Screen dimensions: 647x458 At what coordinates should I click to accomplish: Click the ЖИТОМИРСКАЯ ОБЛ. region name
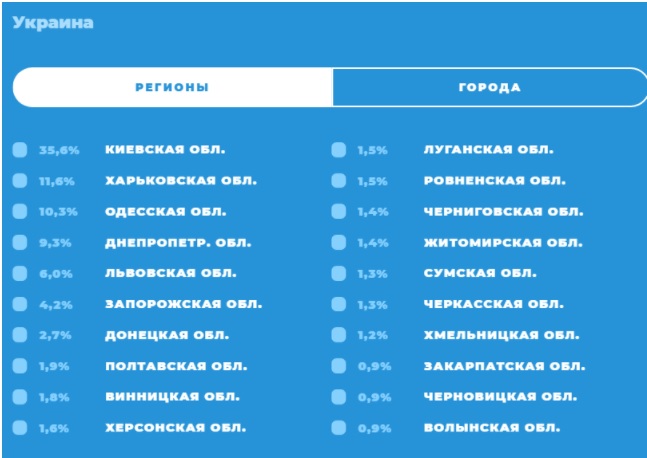click(x=503, y=243)
